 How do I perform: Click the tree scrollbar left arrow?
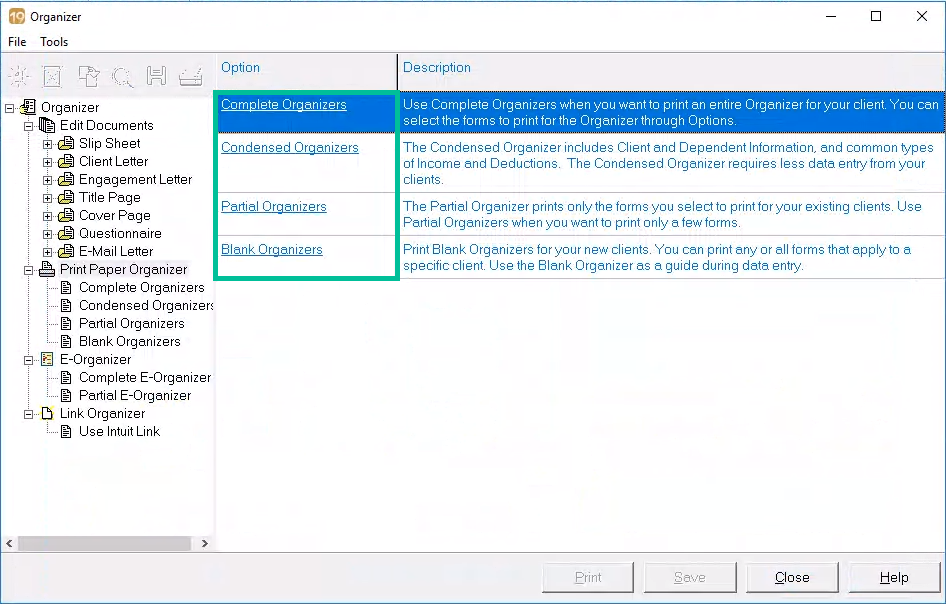[x=9, y=544]
